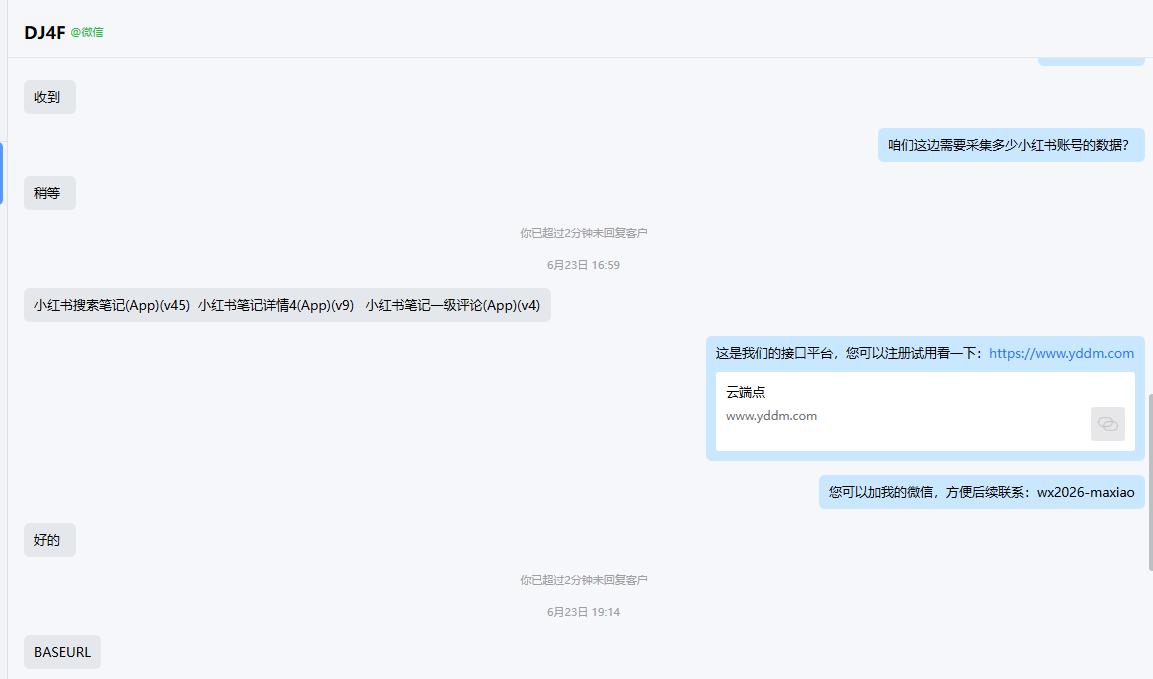1153x679 pixels.
Task: Select the 收到 message bubble
Action: click(x=50, y=97)
